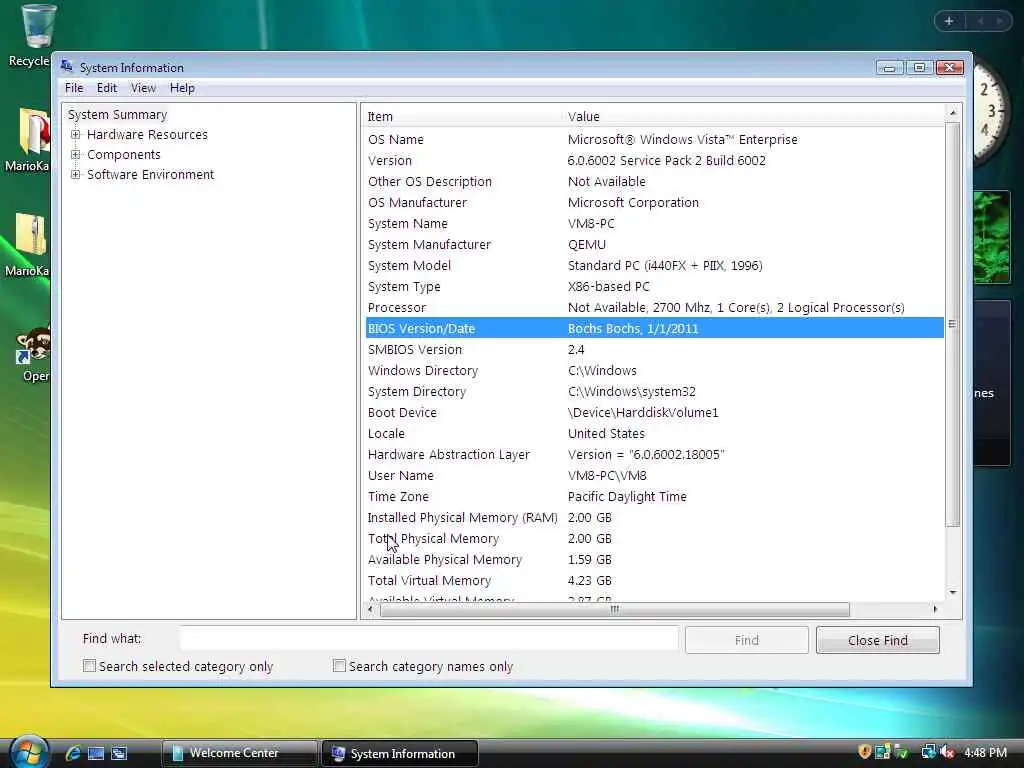This screenshot has height=768, width=1024.
Task: Expand the Components tree node
Action: 76,155
